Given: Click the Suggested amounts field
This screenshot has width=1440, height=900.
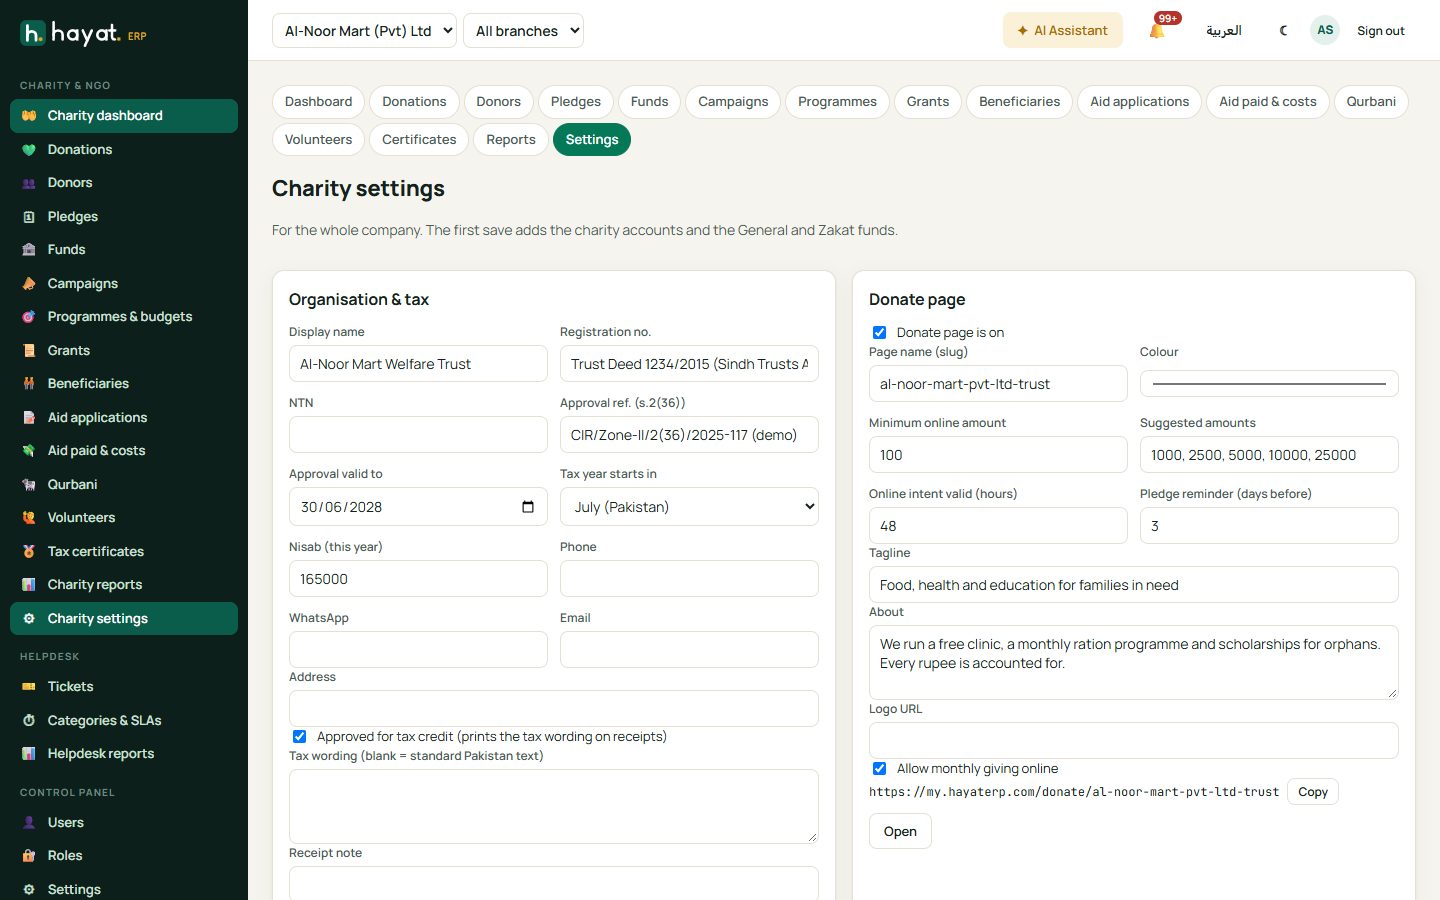Looking at the screenshot, I should click(x=1269, y=455).
